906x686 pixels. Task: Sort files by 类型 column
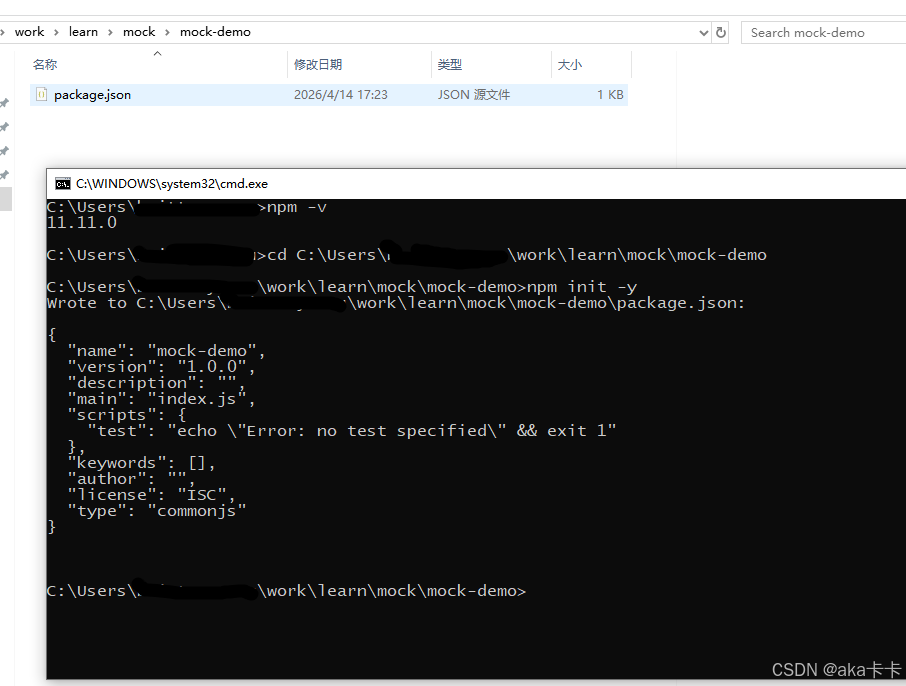[x=450, y=64]
